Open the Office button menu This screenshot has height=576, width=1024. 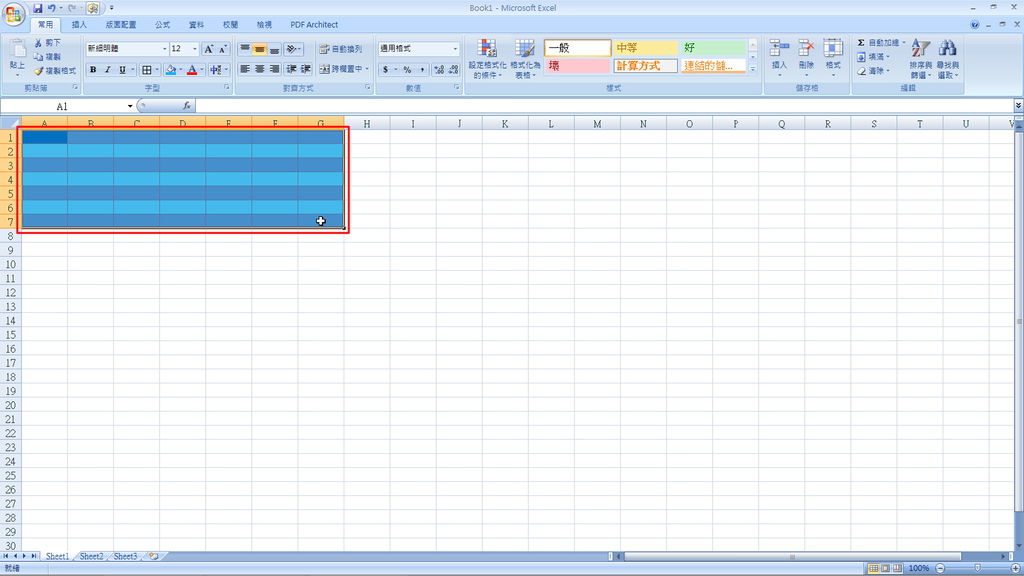point(13,13)
